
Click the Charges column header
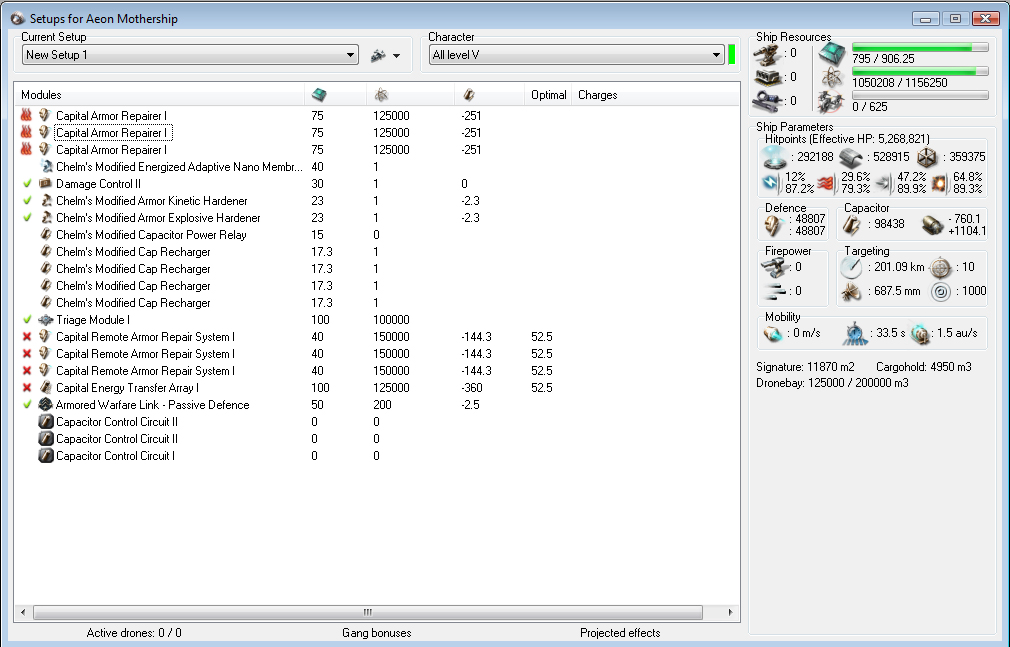pyautogui.click(x=597, y=95)
